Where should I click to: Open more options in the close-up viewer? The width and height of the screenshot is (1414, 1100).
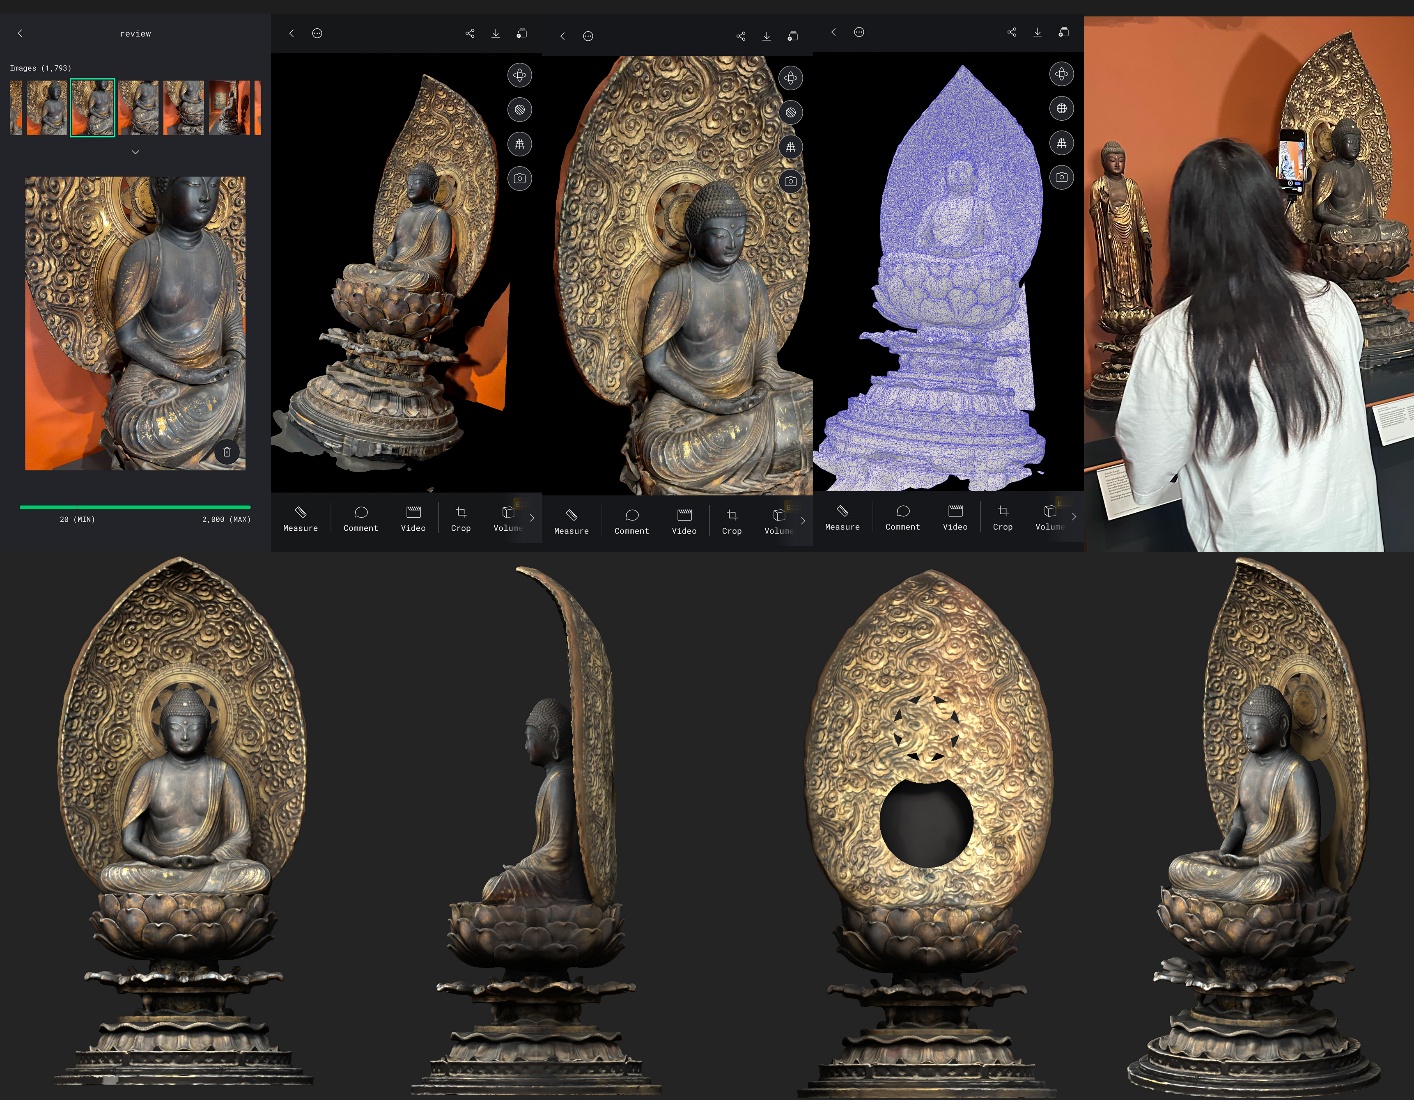click(588, 36)
